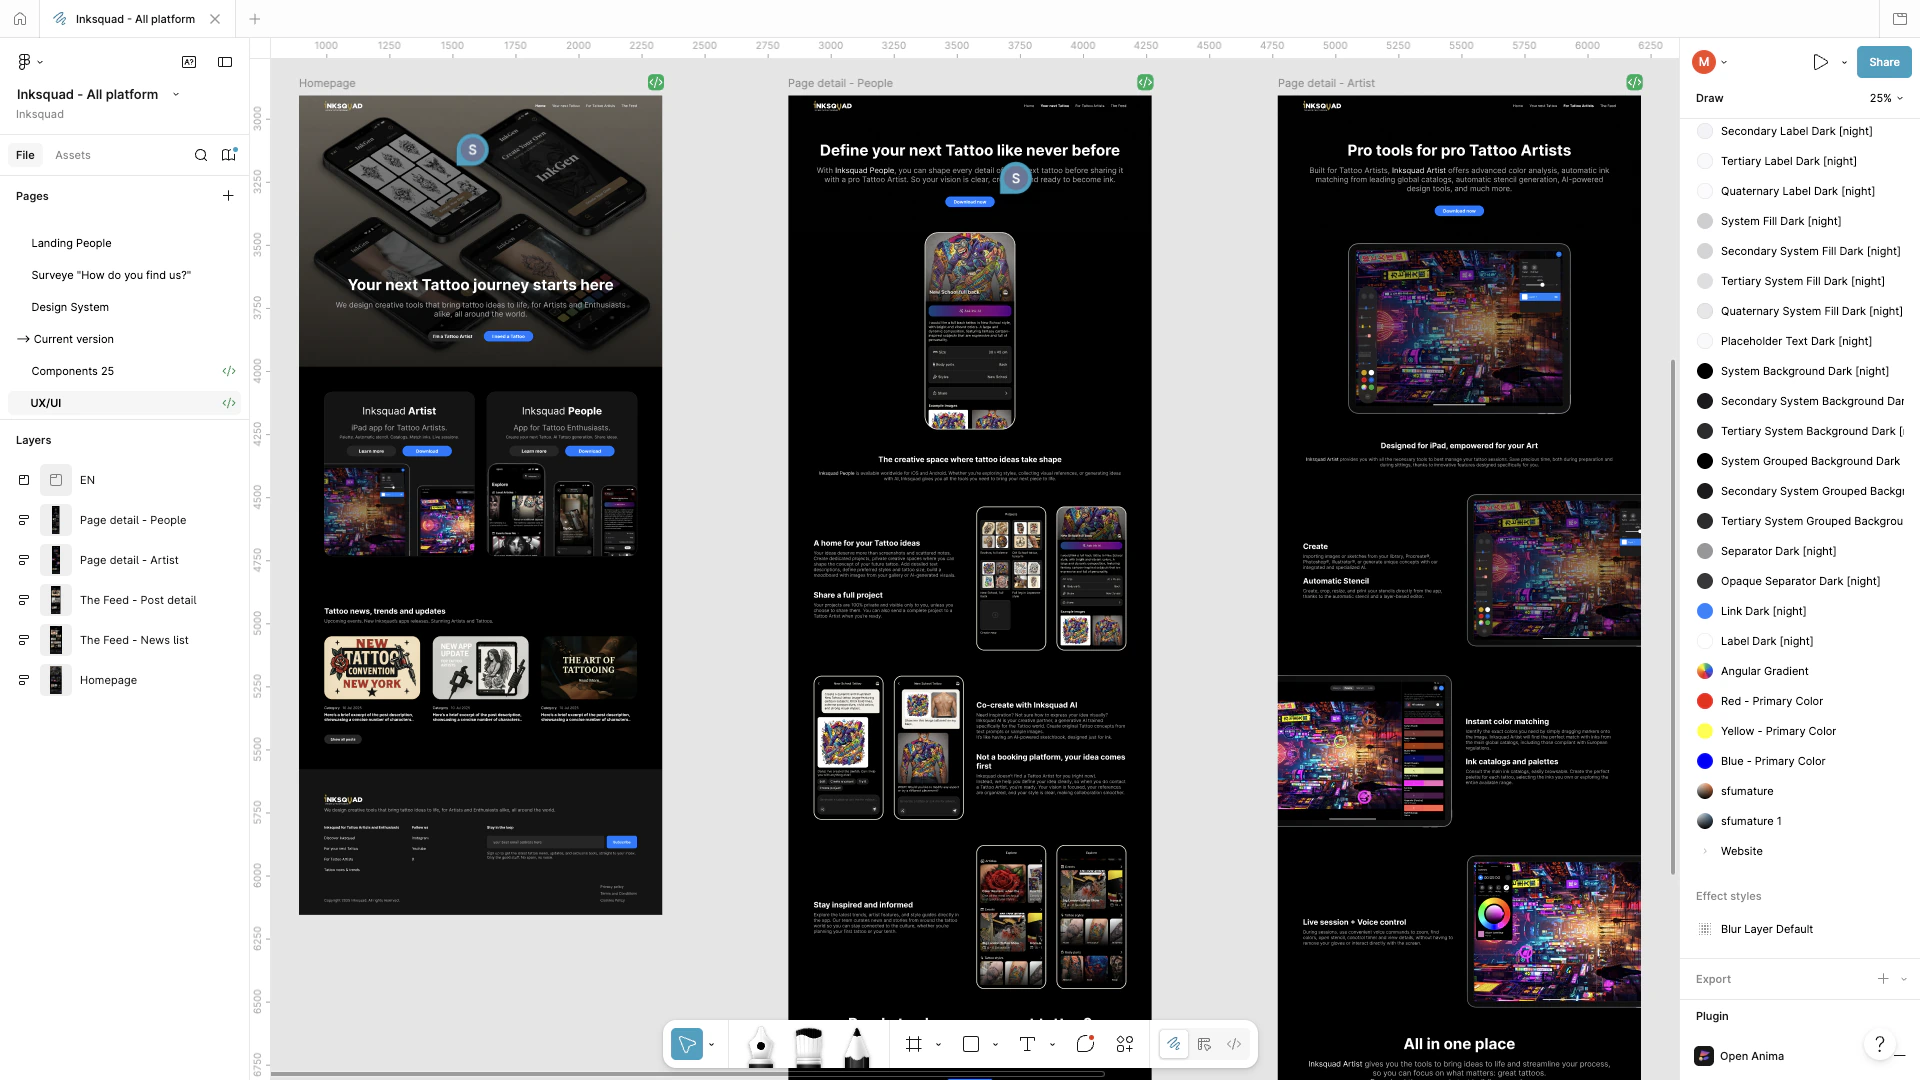Select the Yellow - Primary Color swatch
The height and width of the screenshot is (1080, 1920).
pos(1705,731)
